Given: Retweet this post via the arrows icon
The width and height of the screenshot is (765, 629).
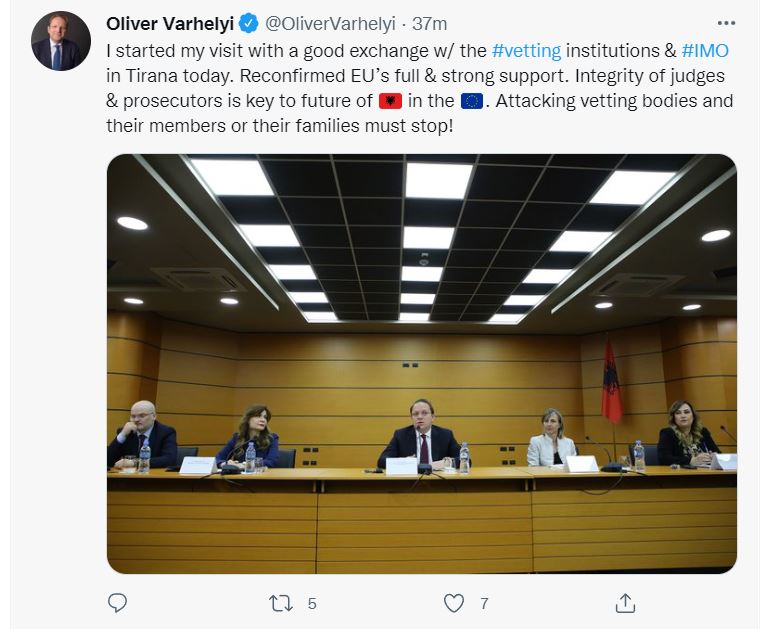Looking at the screenshot, I should click(281, 603).
